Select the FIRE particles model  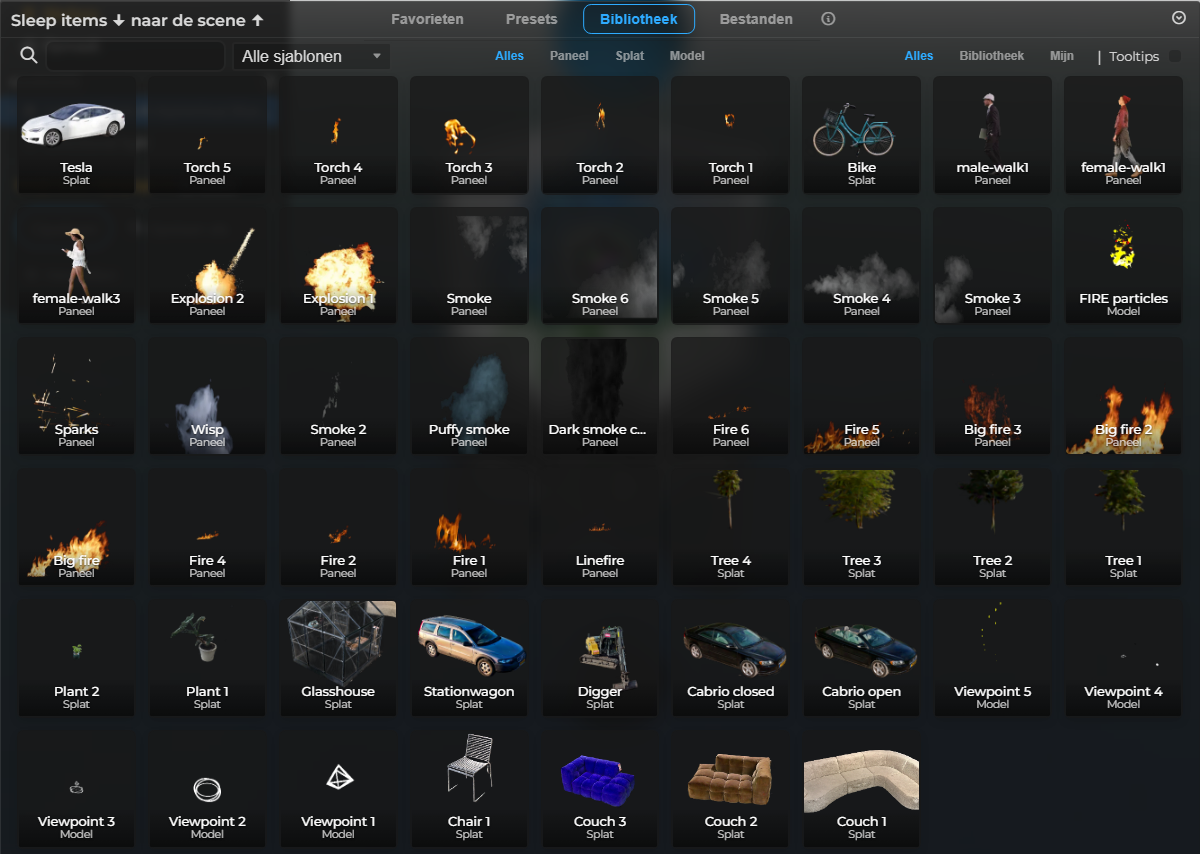click(x=1123, y=265)
